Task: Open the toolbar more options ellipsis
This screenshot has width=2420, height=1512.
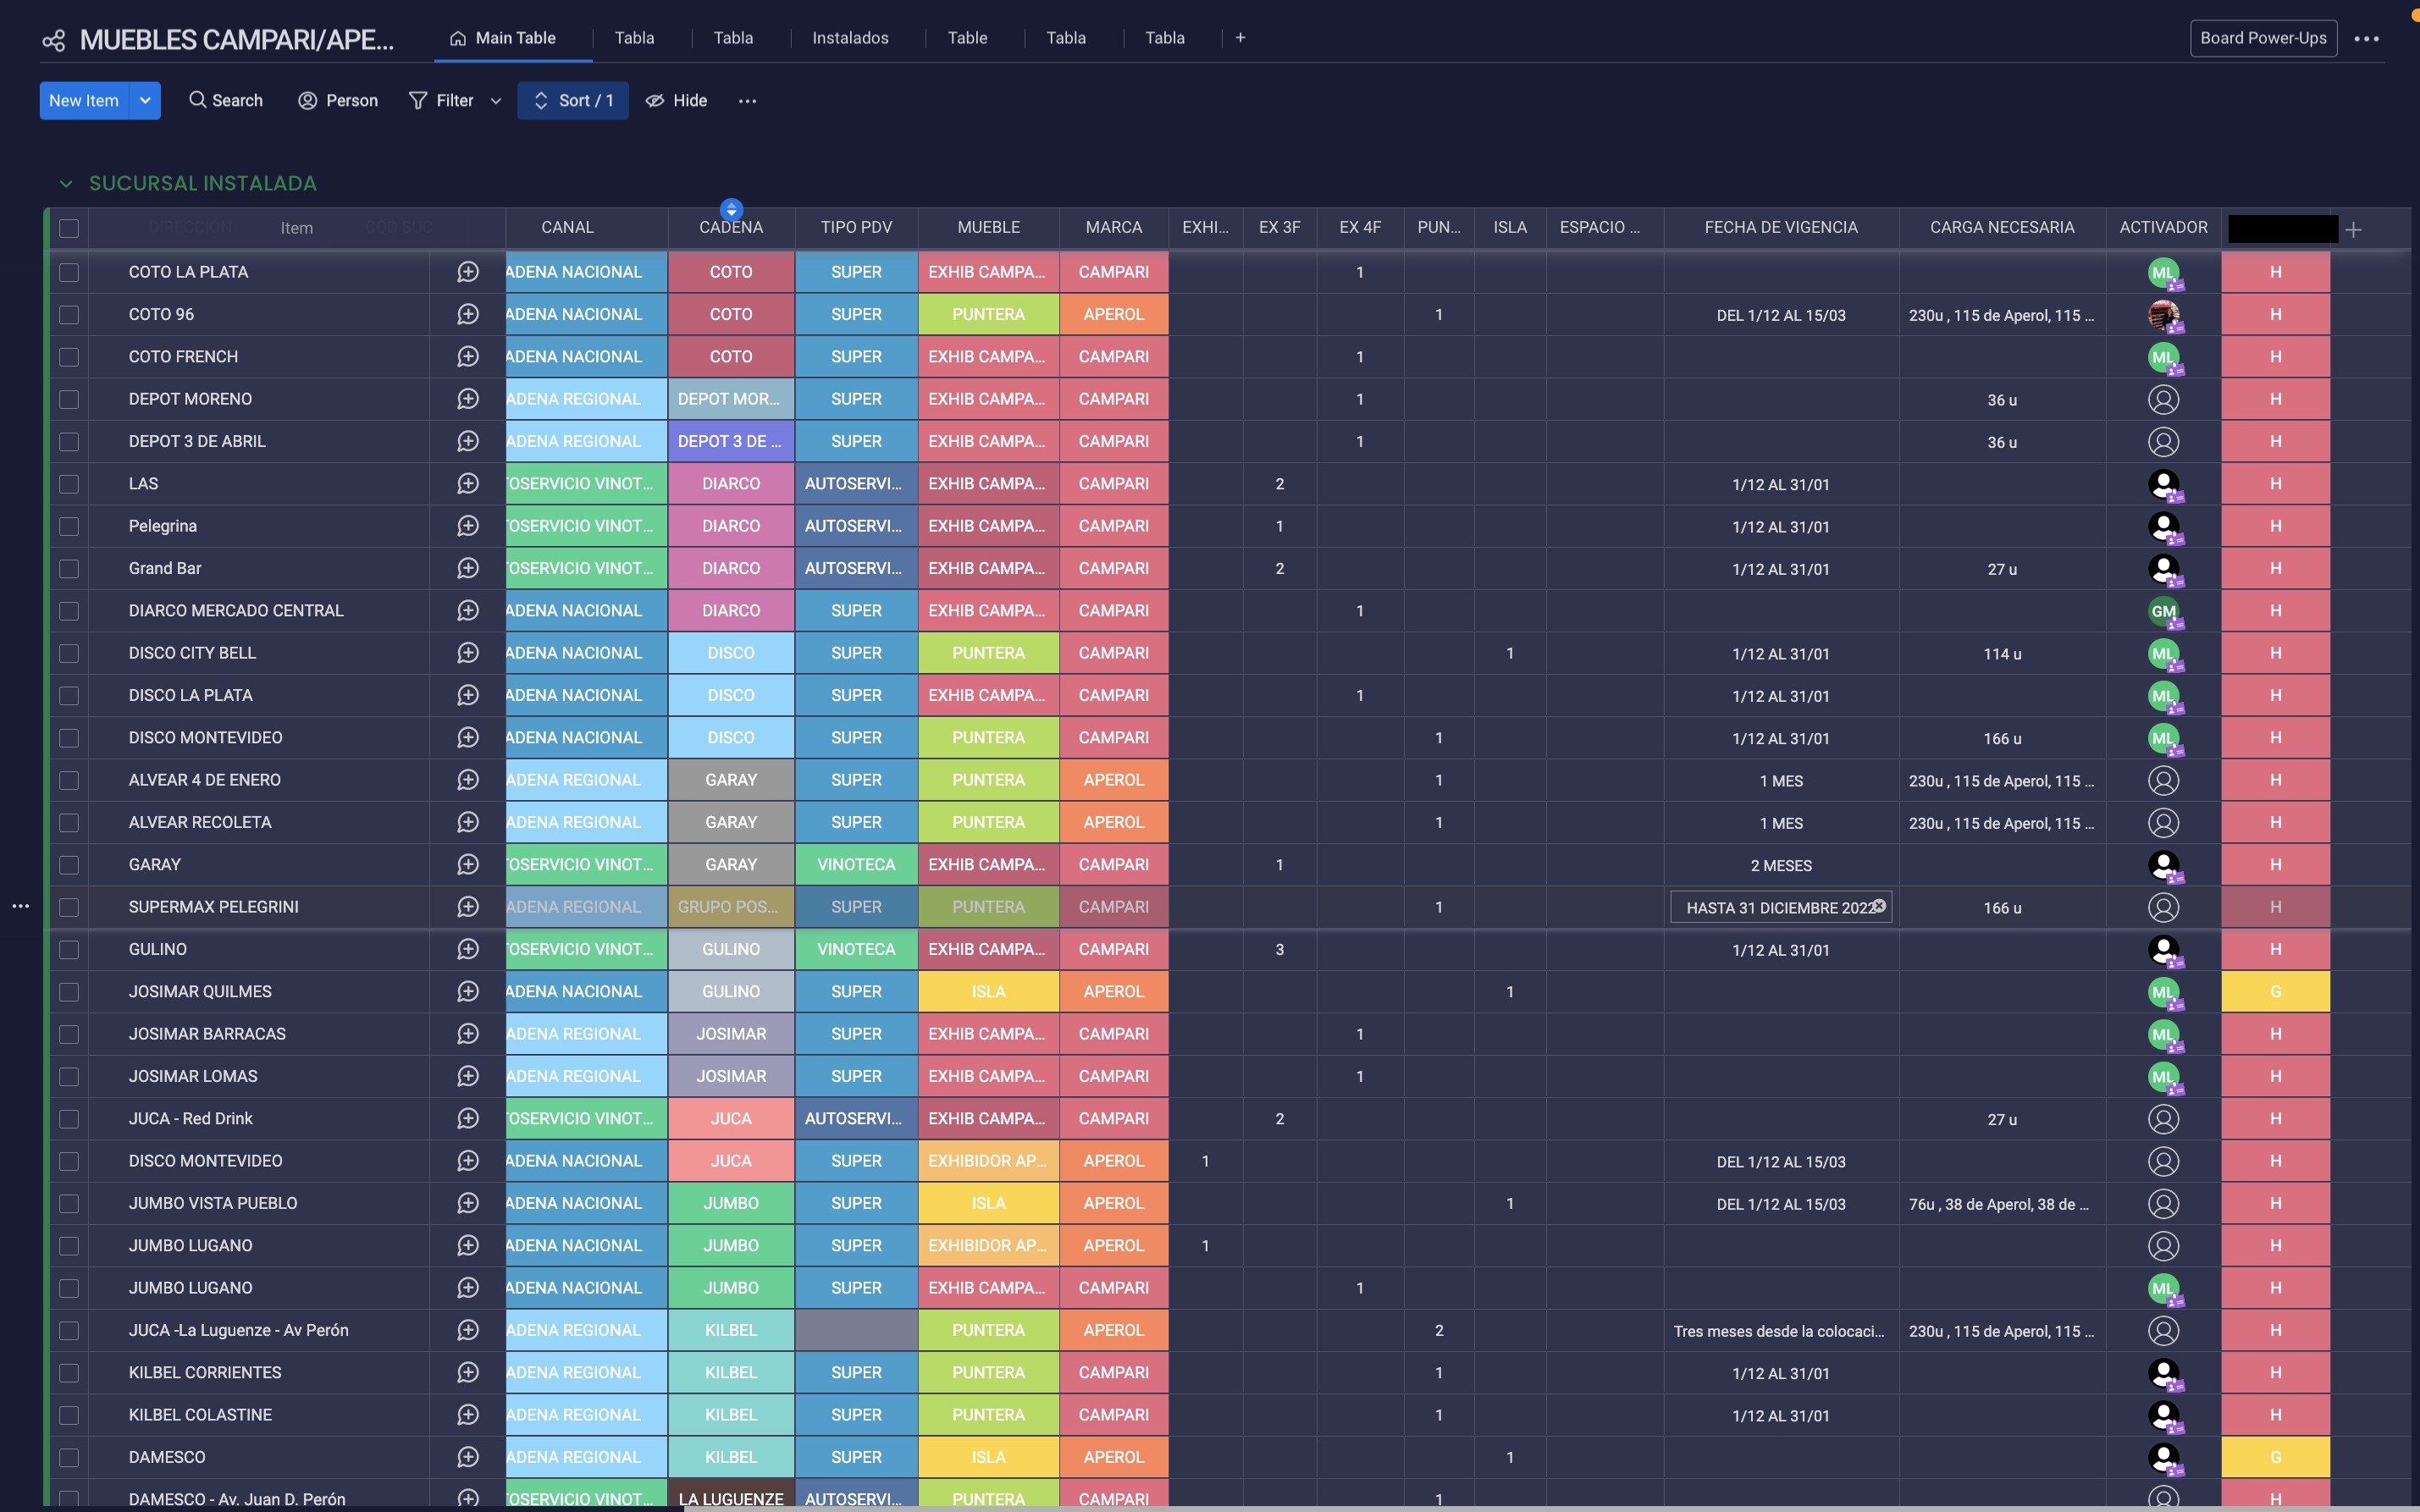Action: [x=747, y=100]
